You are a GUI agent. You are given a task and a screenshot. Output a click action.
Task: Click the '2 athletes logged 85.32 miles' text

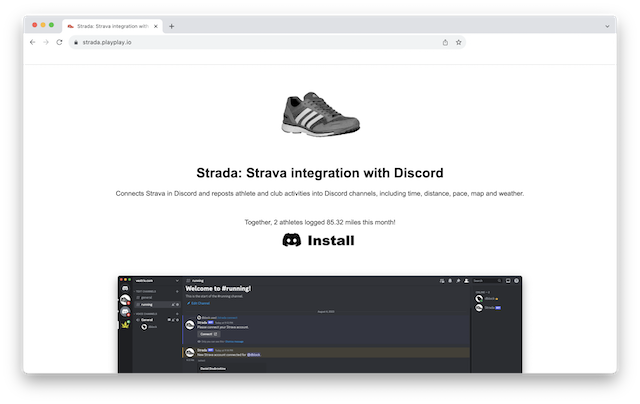coord(320,222)
